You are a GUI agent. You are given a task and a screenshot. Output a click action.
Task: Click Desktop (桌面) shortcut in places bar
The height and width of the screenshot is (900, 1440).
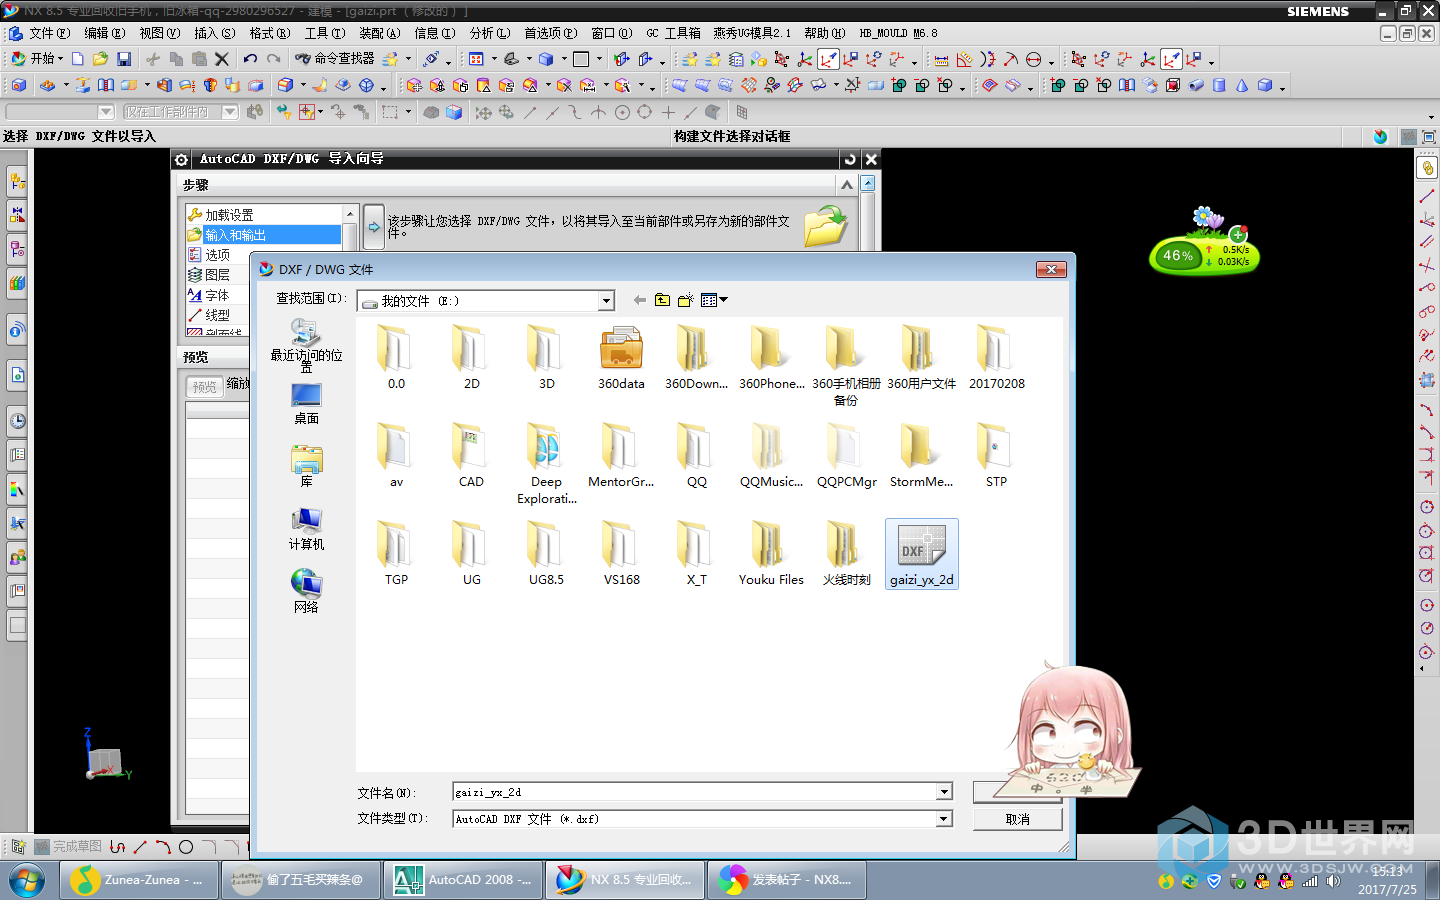pyautogui.click(x=306, y=404)
